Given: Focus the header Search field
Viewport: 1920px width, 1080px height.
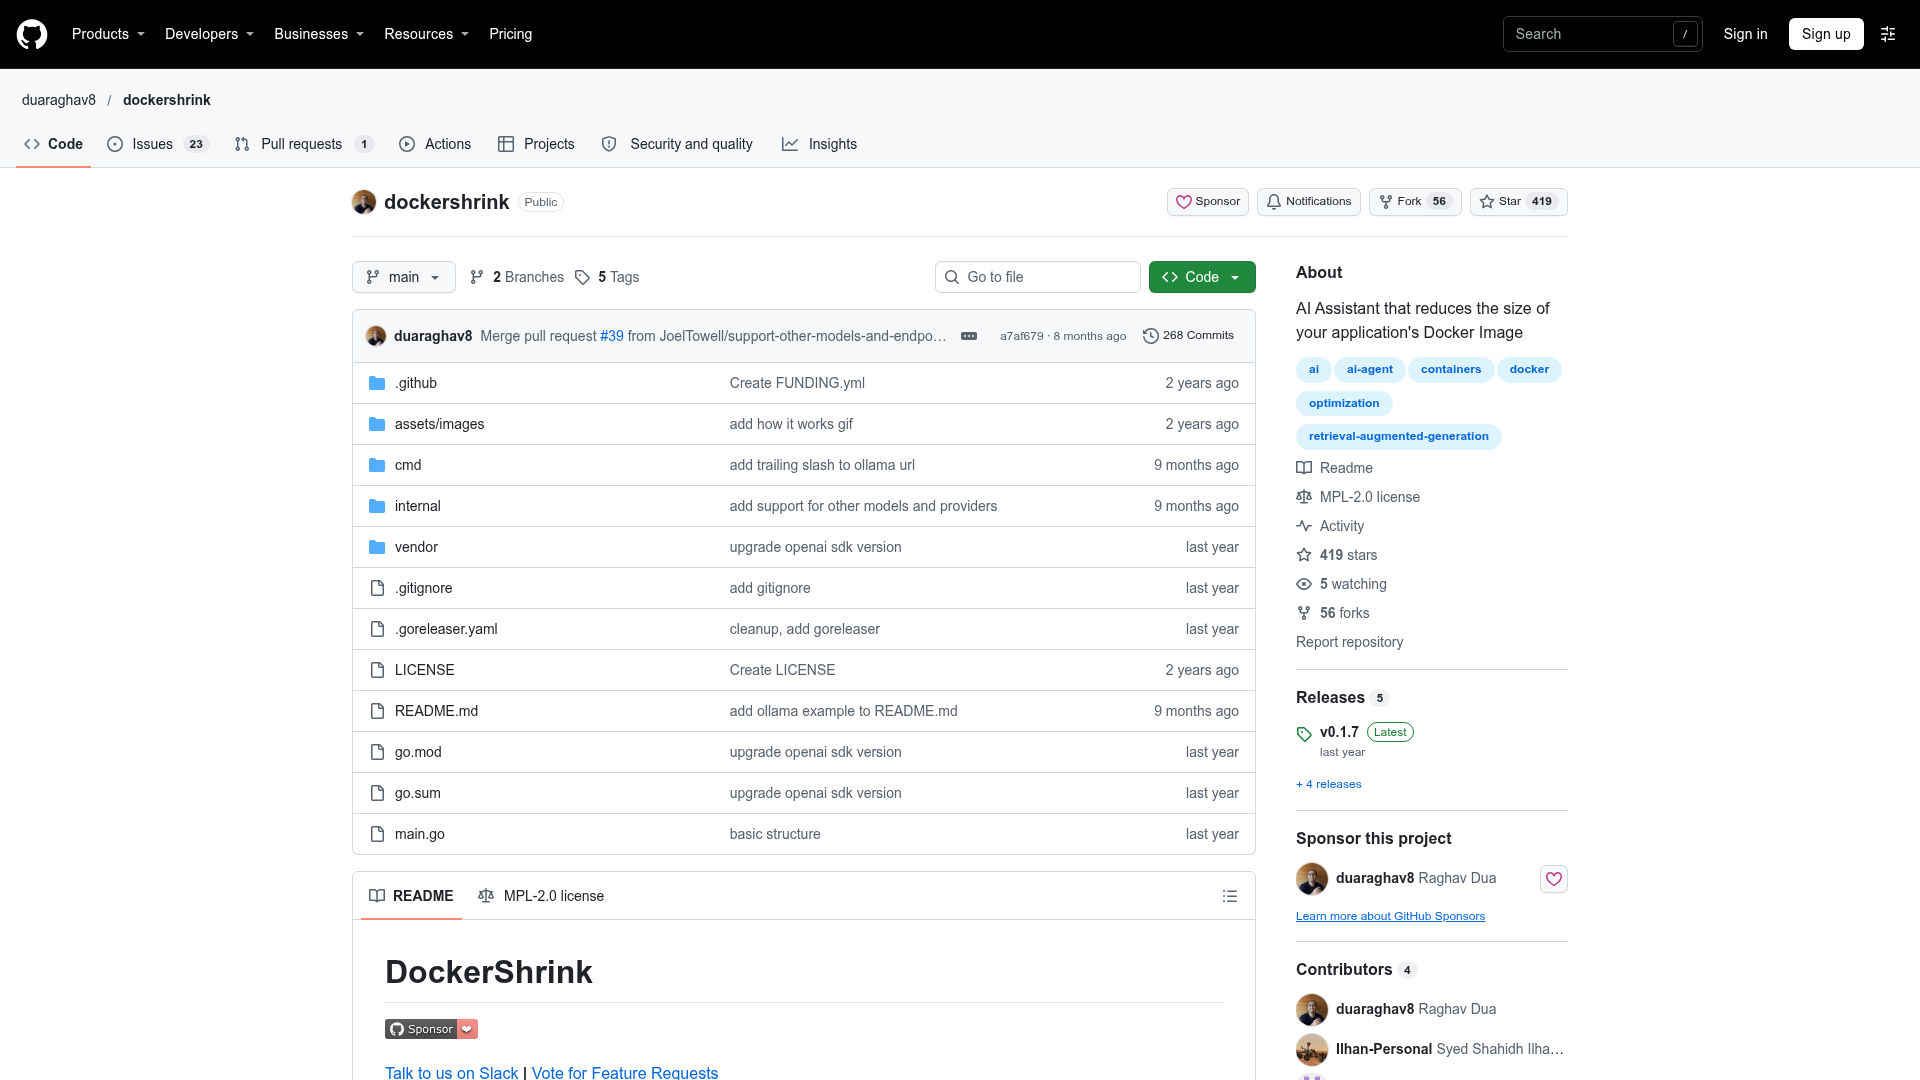Looking at the screenshot, I should (x=1602, y=34).
